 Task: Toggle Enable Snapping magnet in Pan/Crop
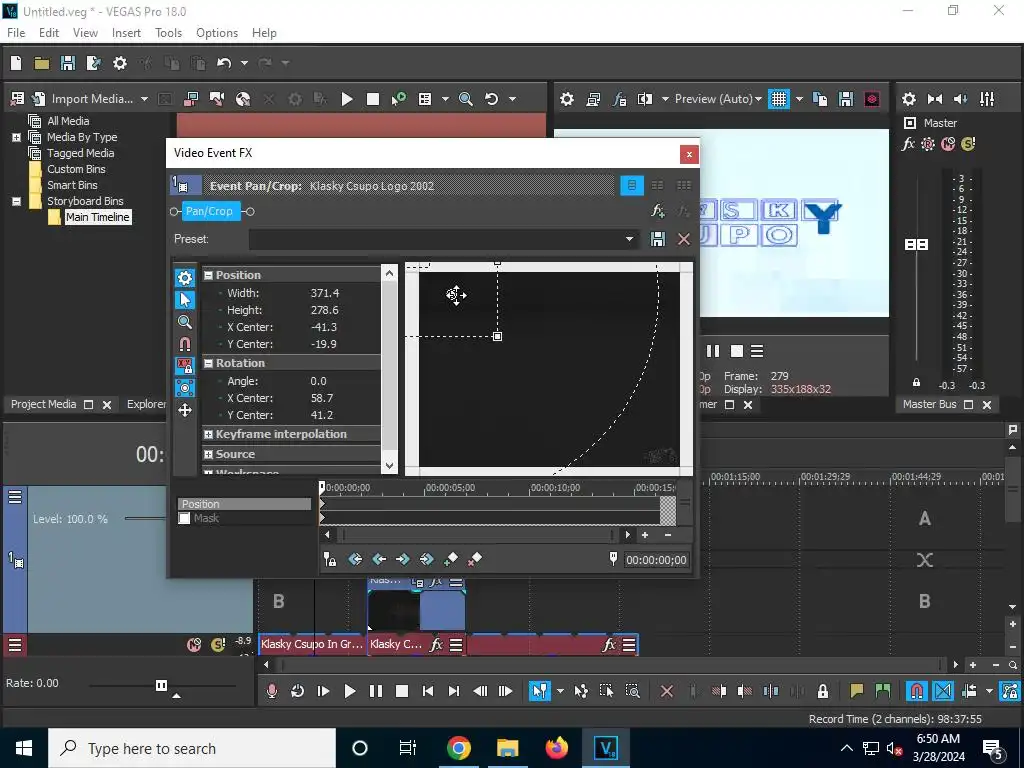[x=185, y=344]
